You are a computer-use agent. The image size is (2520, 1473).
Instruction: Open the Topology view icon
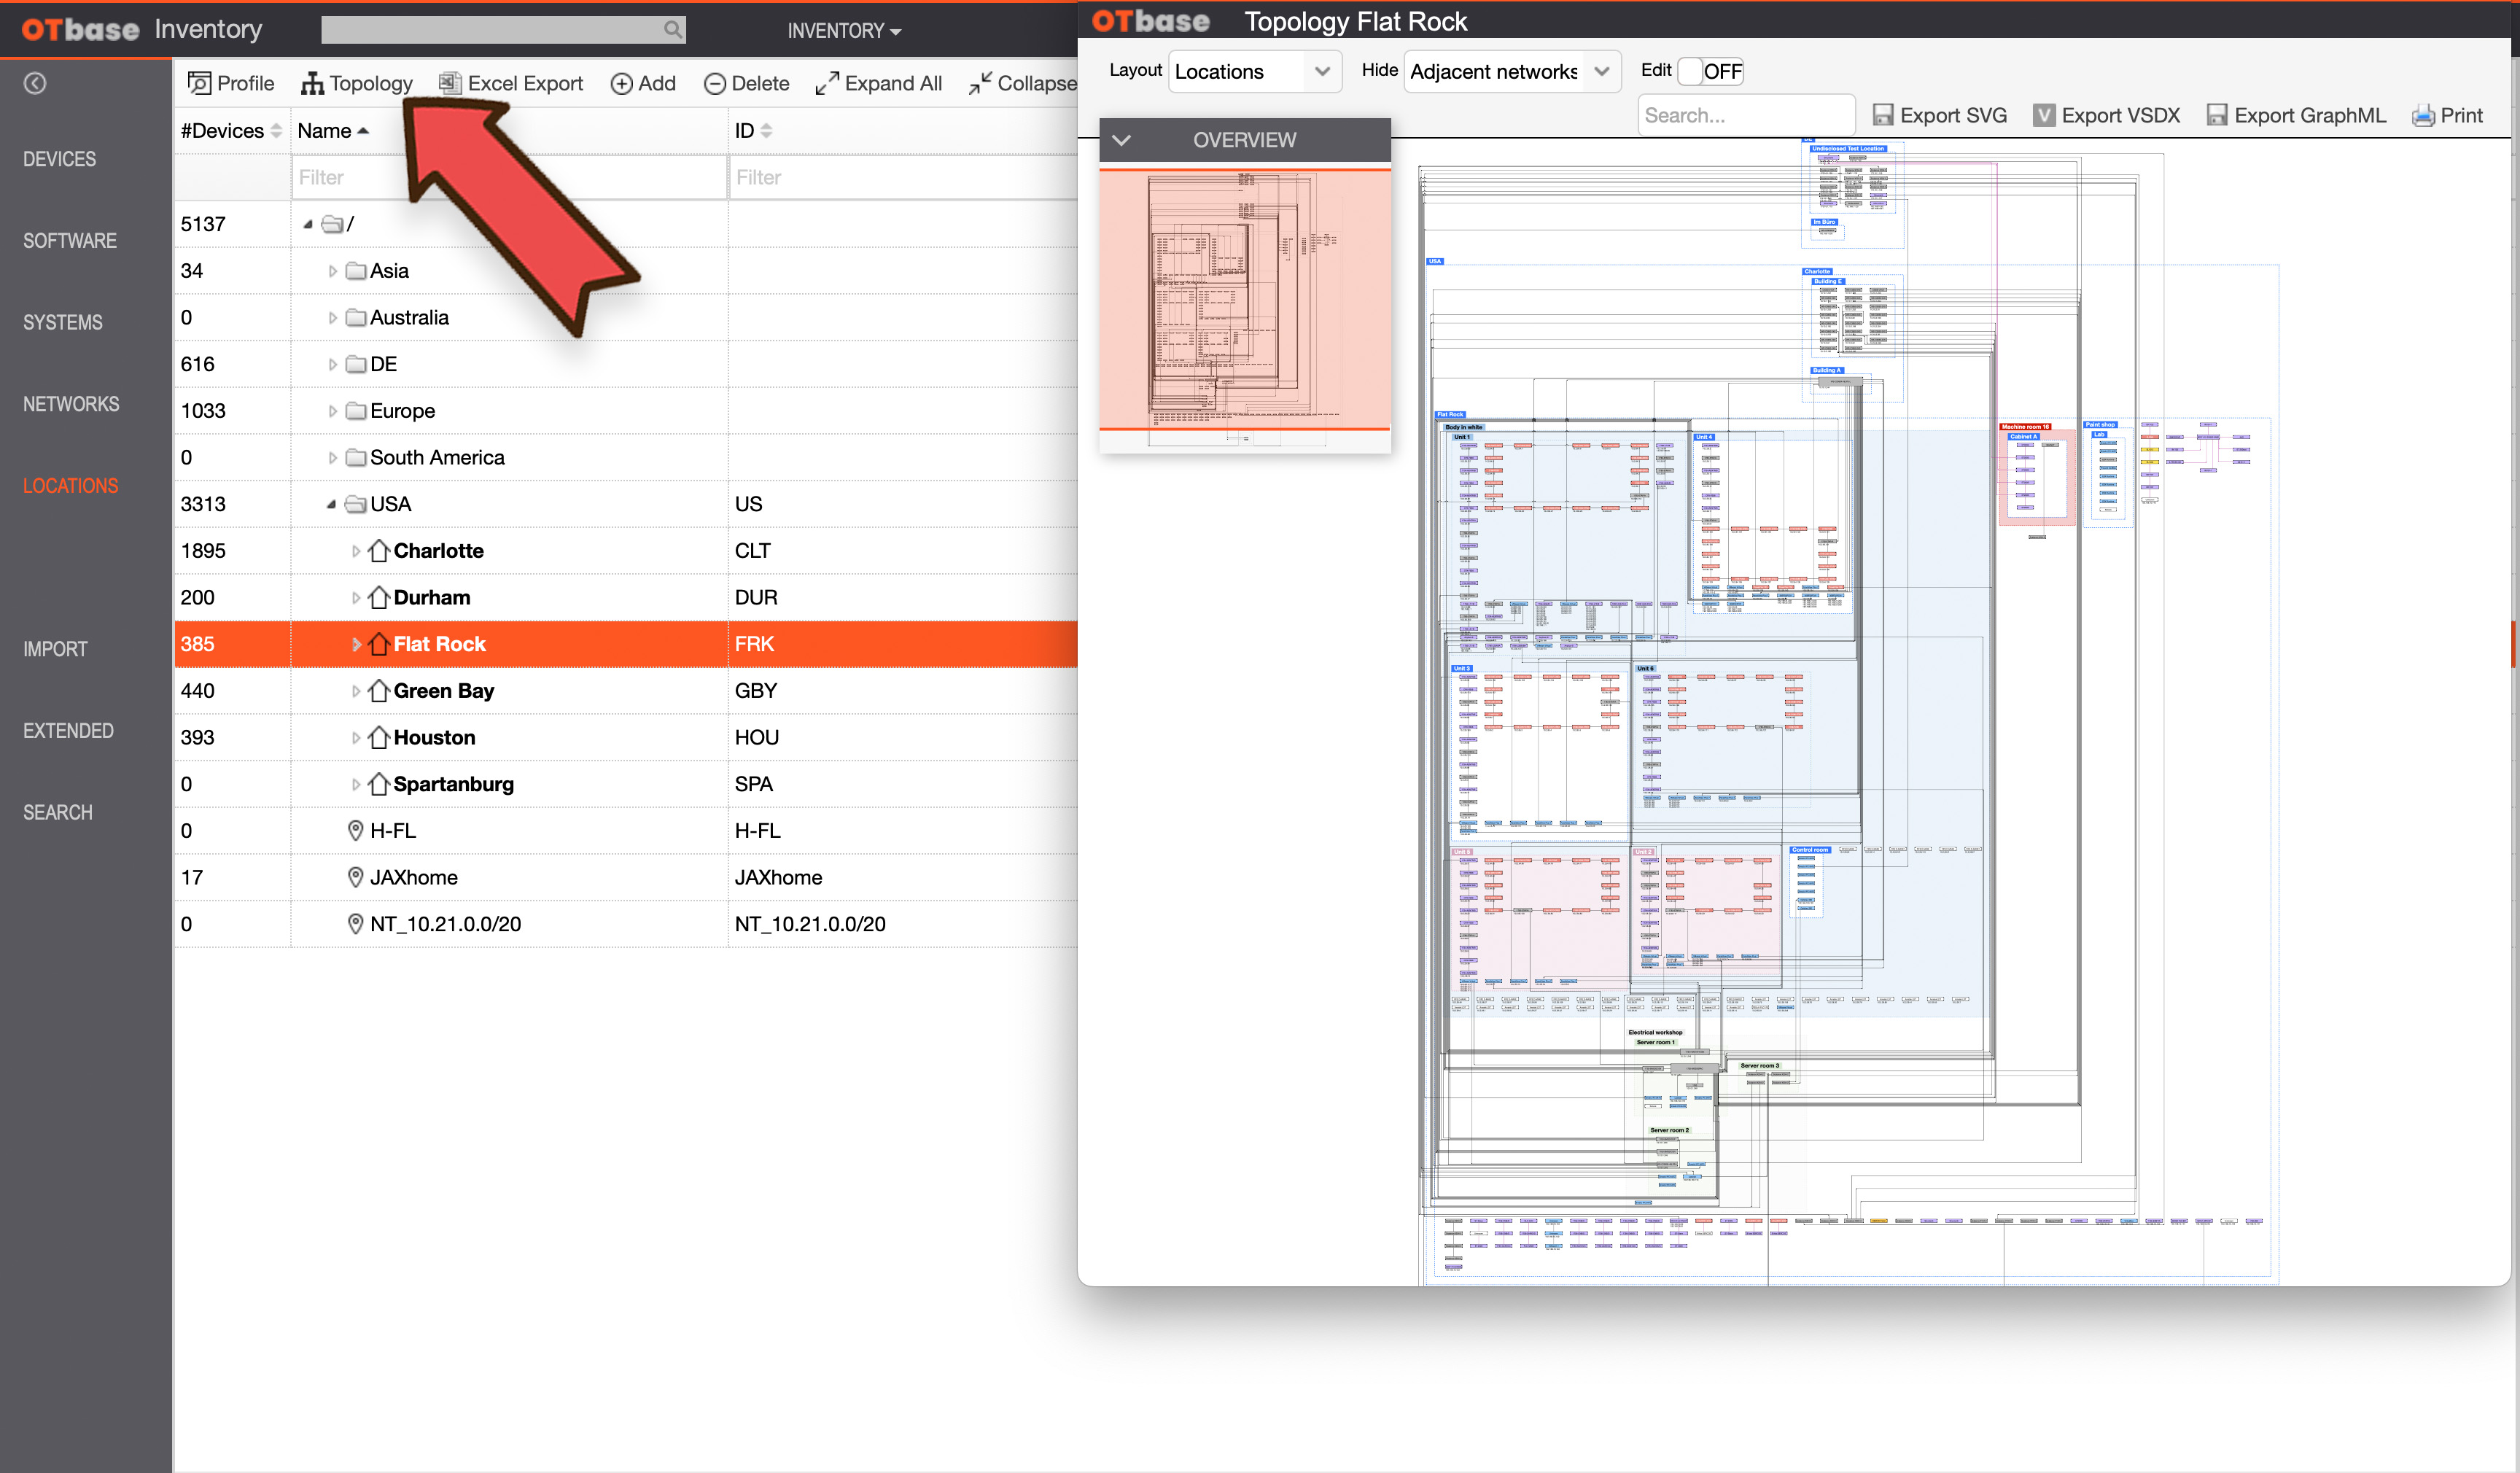point(312,83)
